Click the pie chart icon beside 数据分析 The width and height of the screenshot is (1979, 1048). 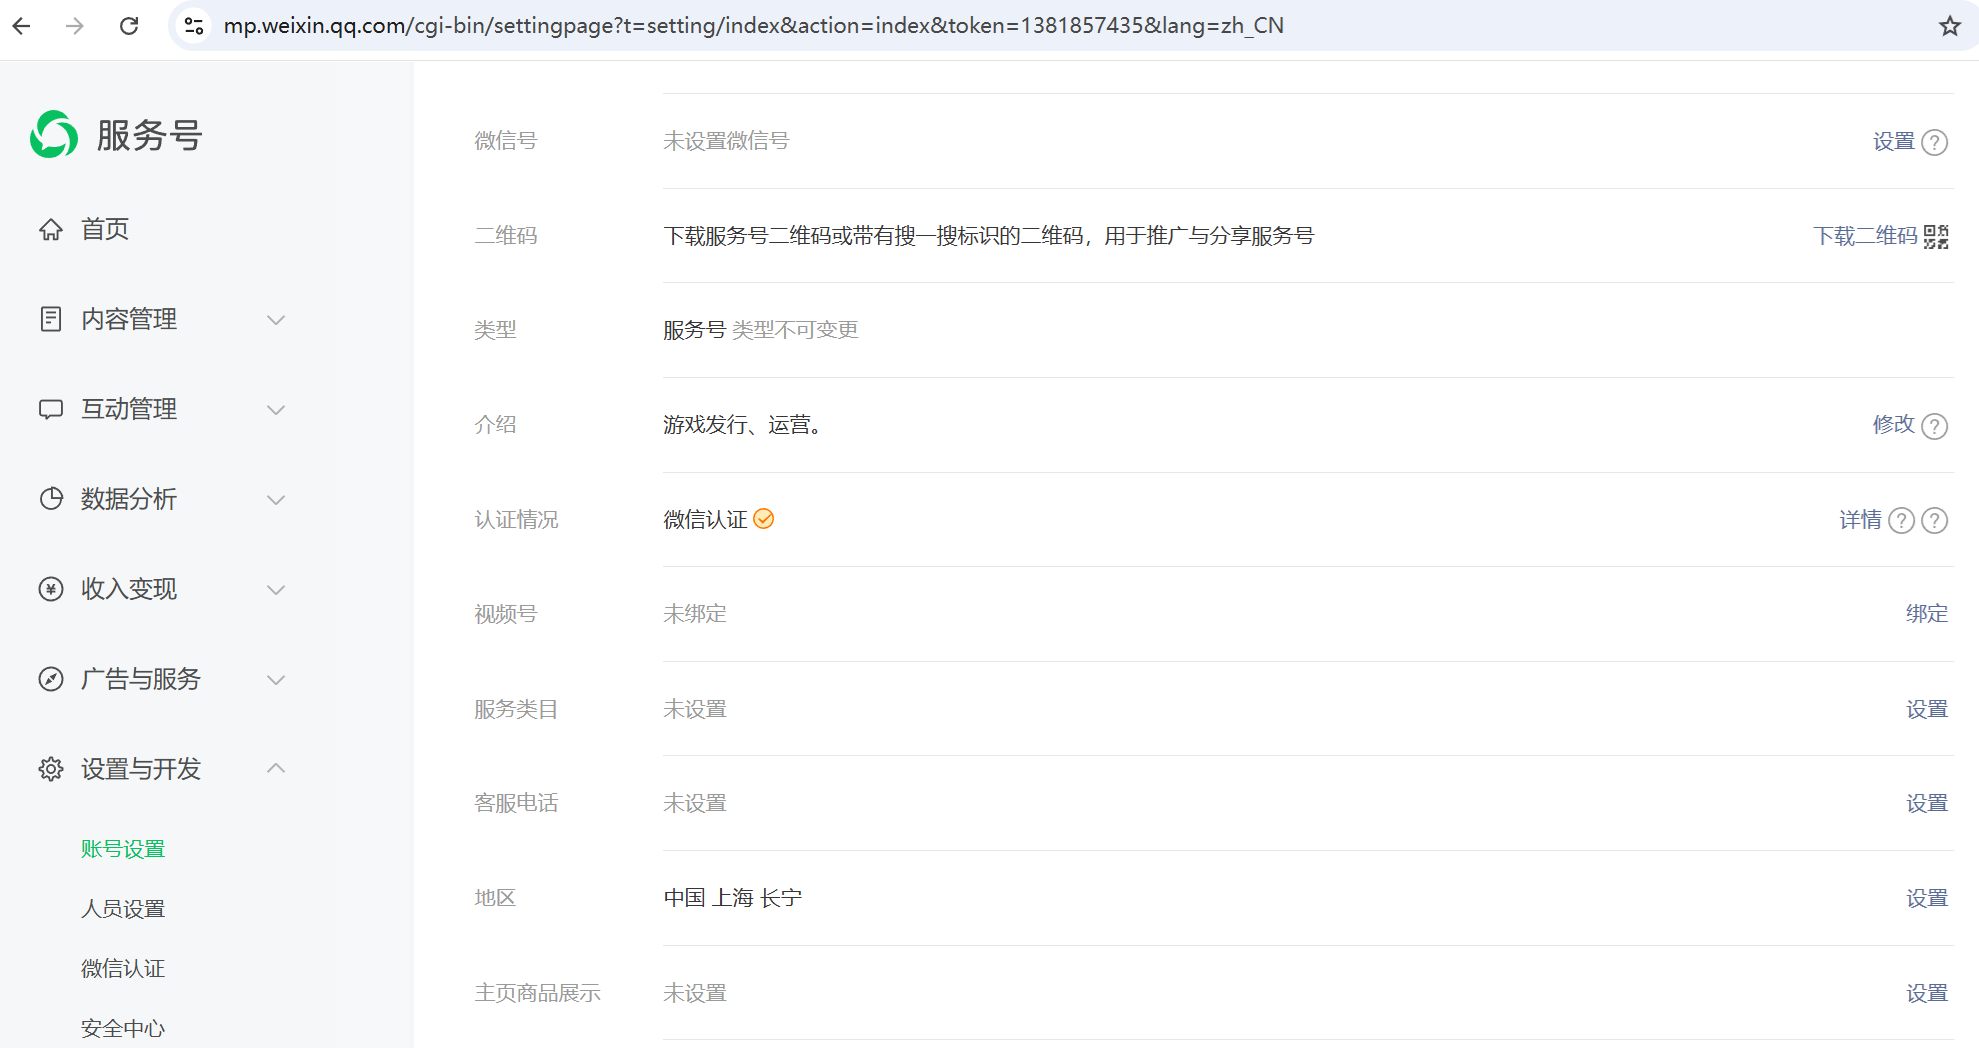51,499
